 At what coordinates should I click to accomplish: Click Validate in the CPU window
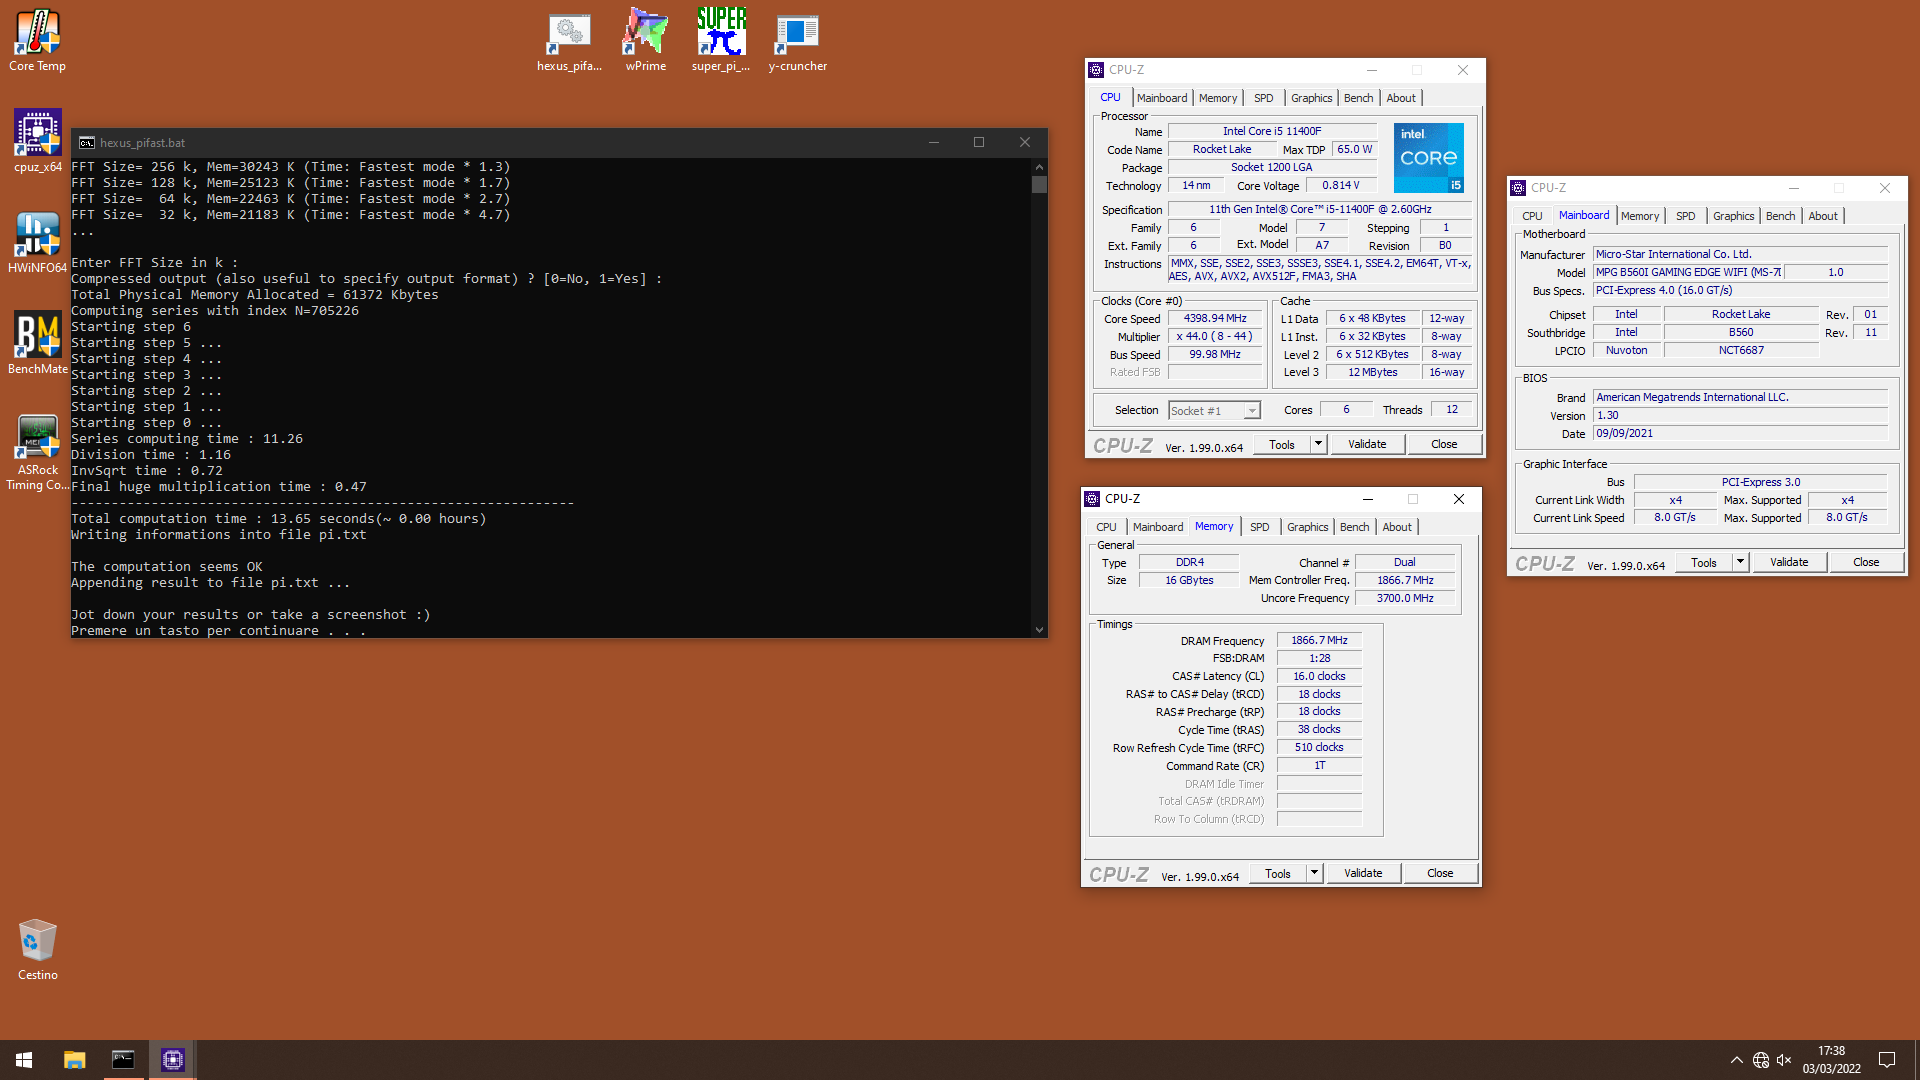click(1367, 444)
